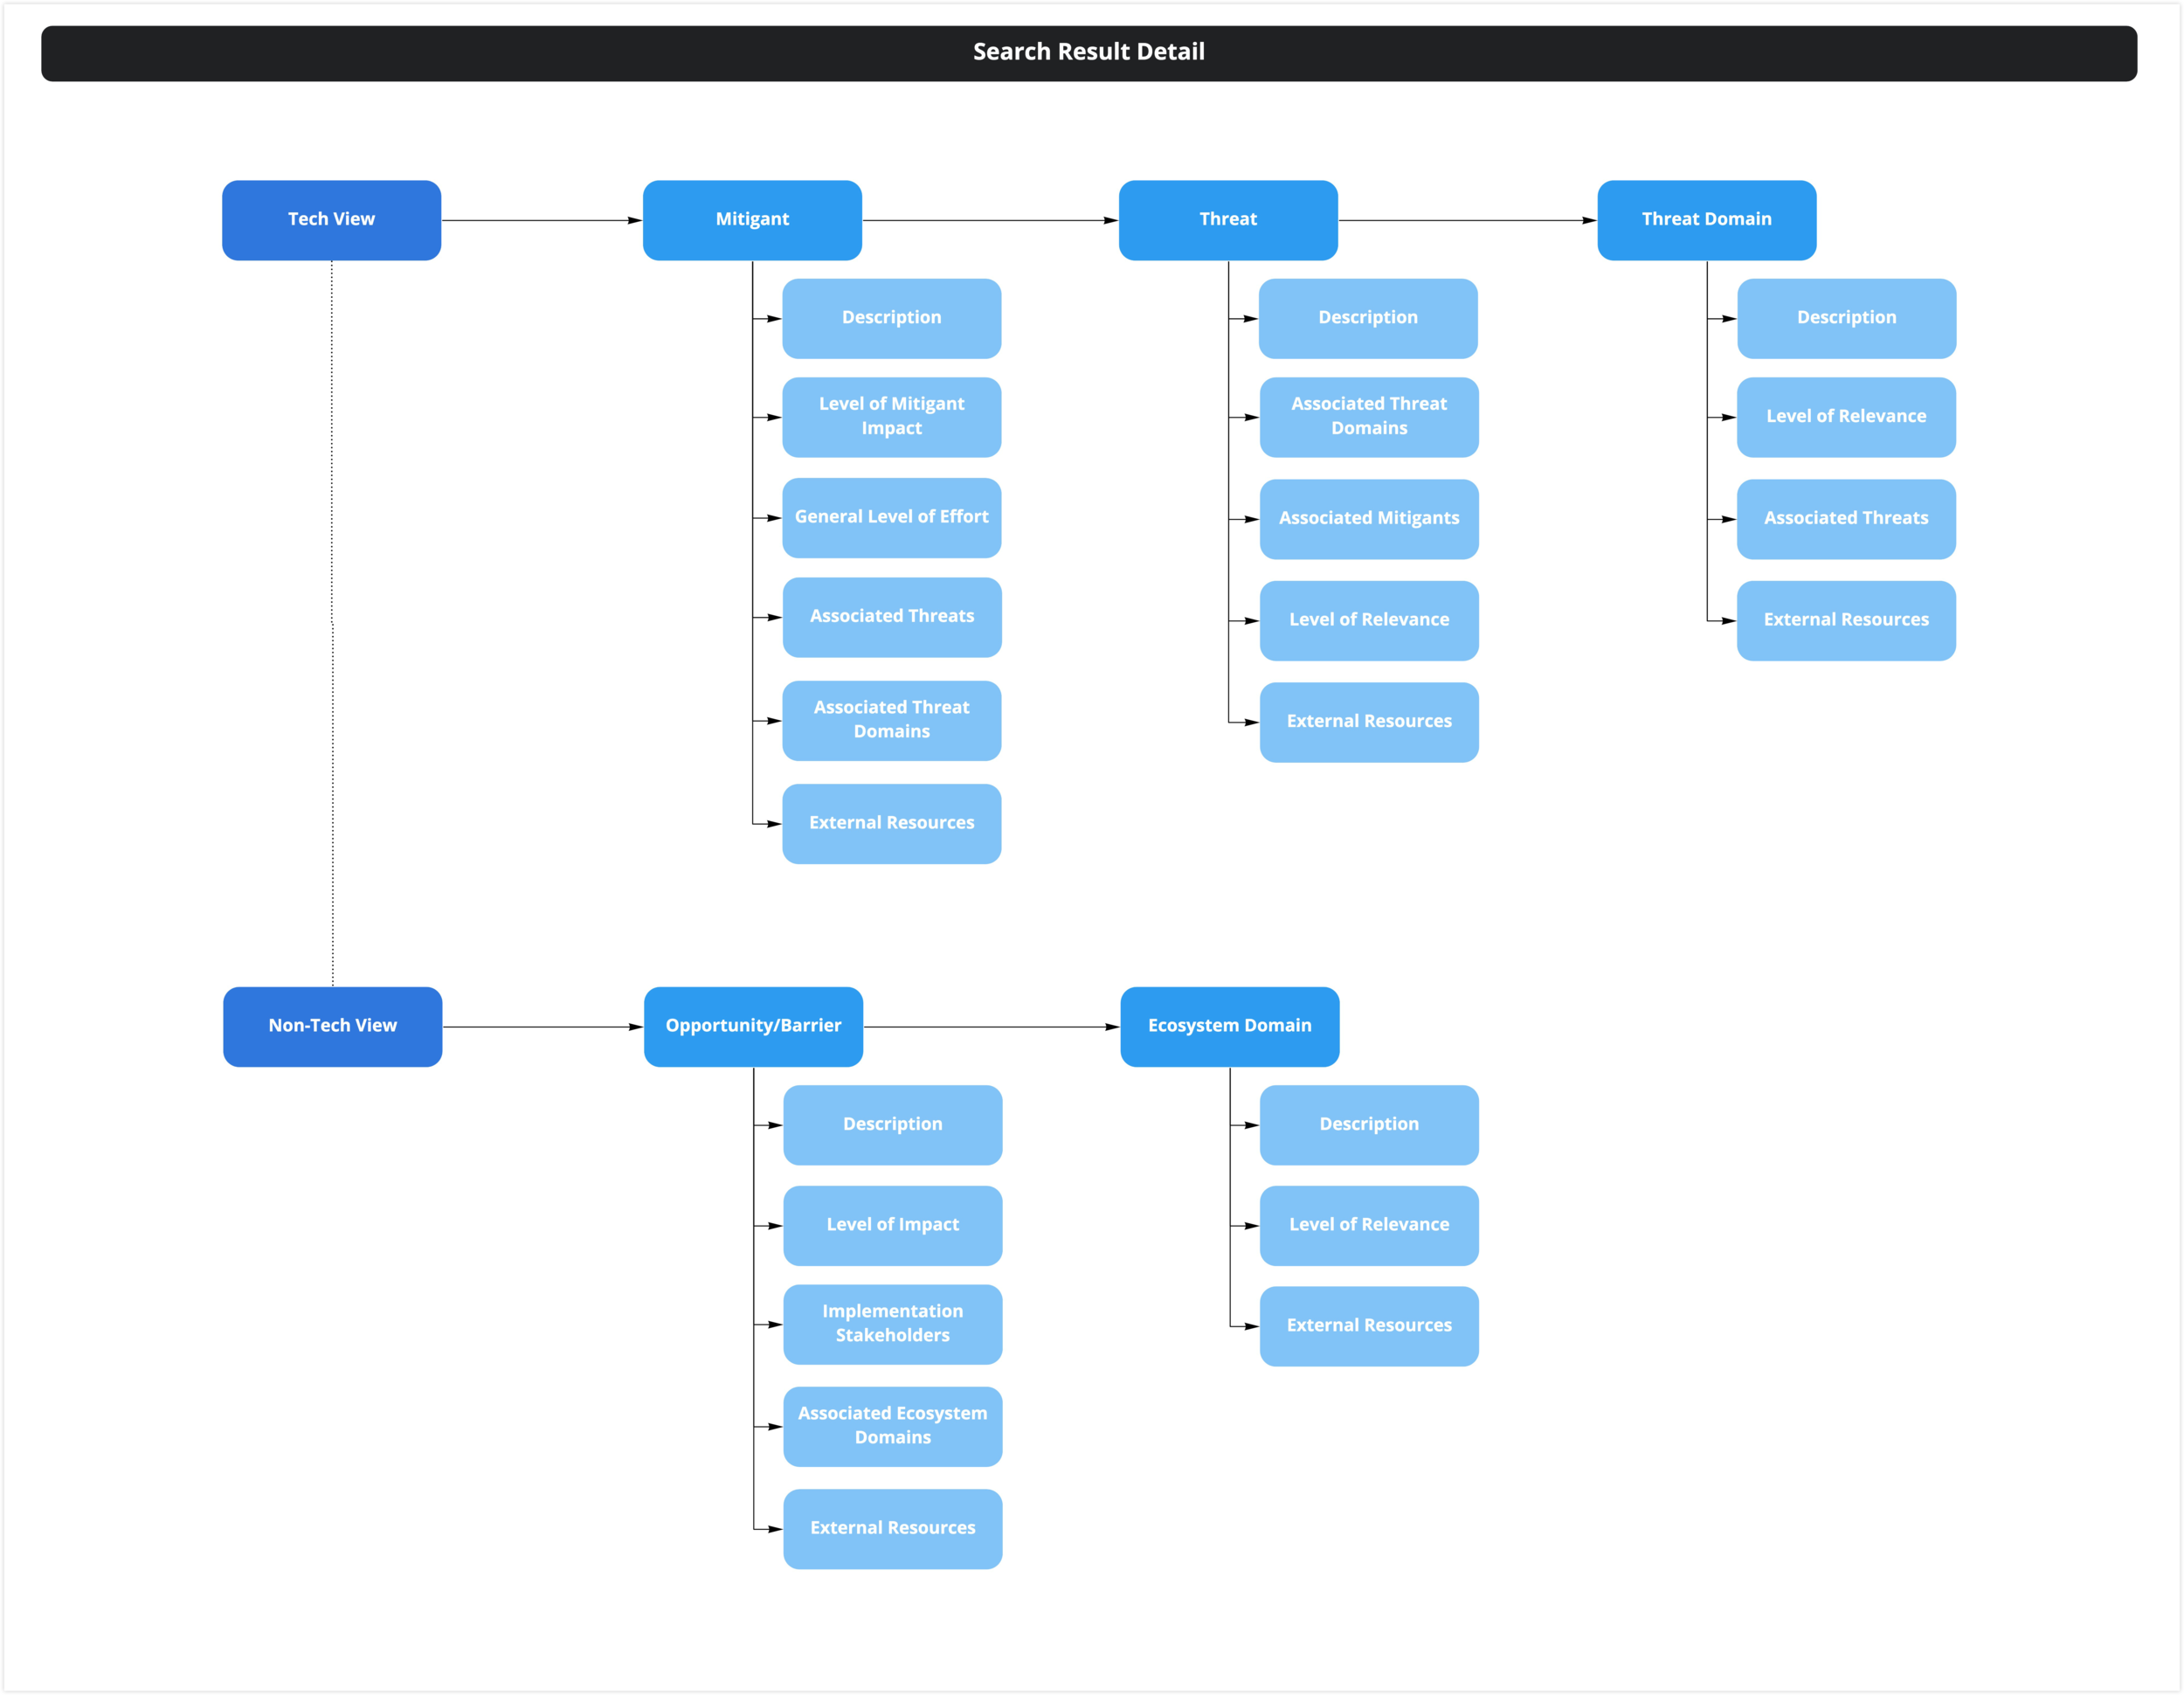Click Associated Mitigants under Threat
Screen dimensions: 2184x1695
(x=1368, y=519)
